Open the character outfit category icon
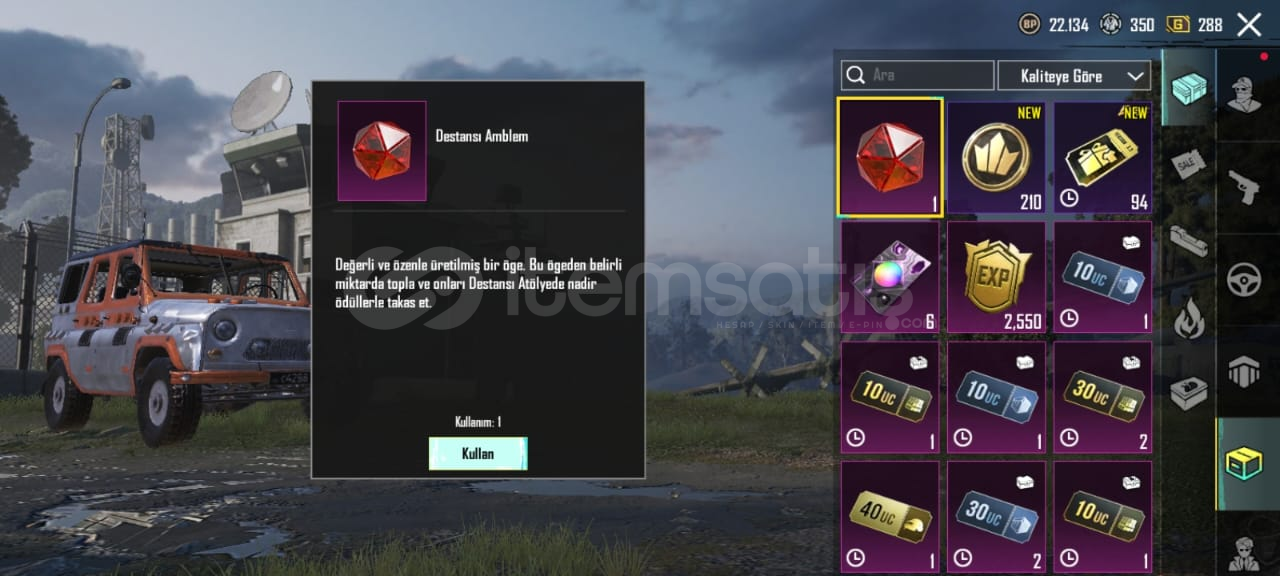 pos(1244,94)
